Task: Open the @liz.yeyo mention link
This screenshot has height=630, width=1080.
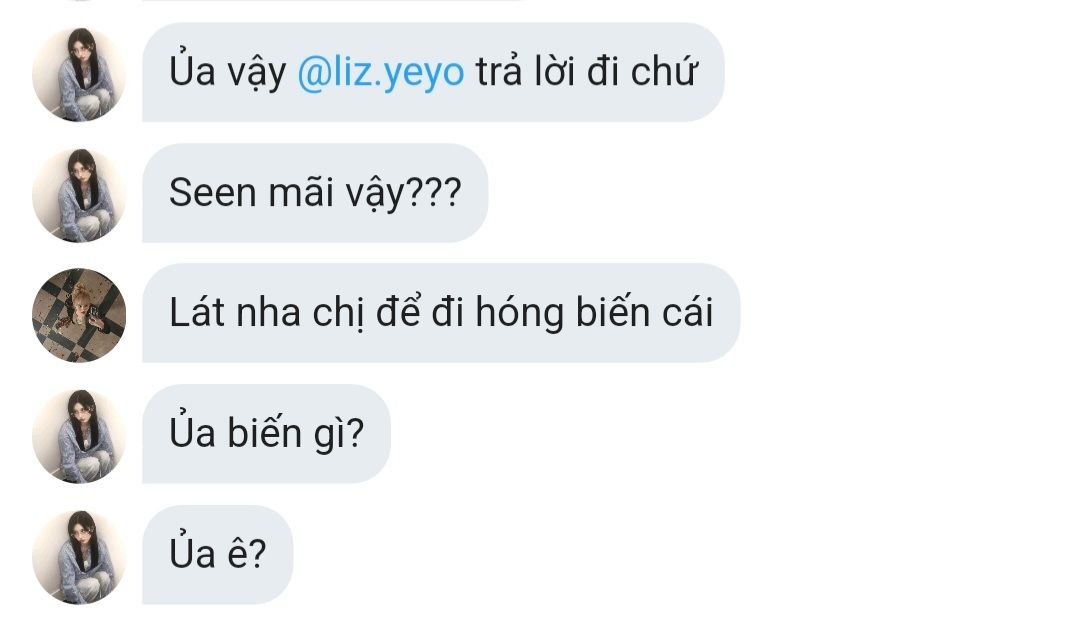Action: [x=381, y=73]
